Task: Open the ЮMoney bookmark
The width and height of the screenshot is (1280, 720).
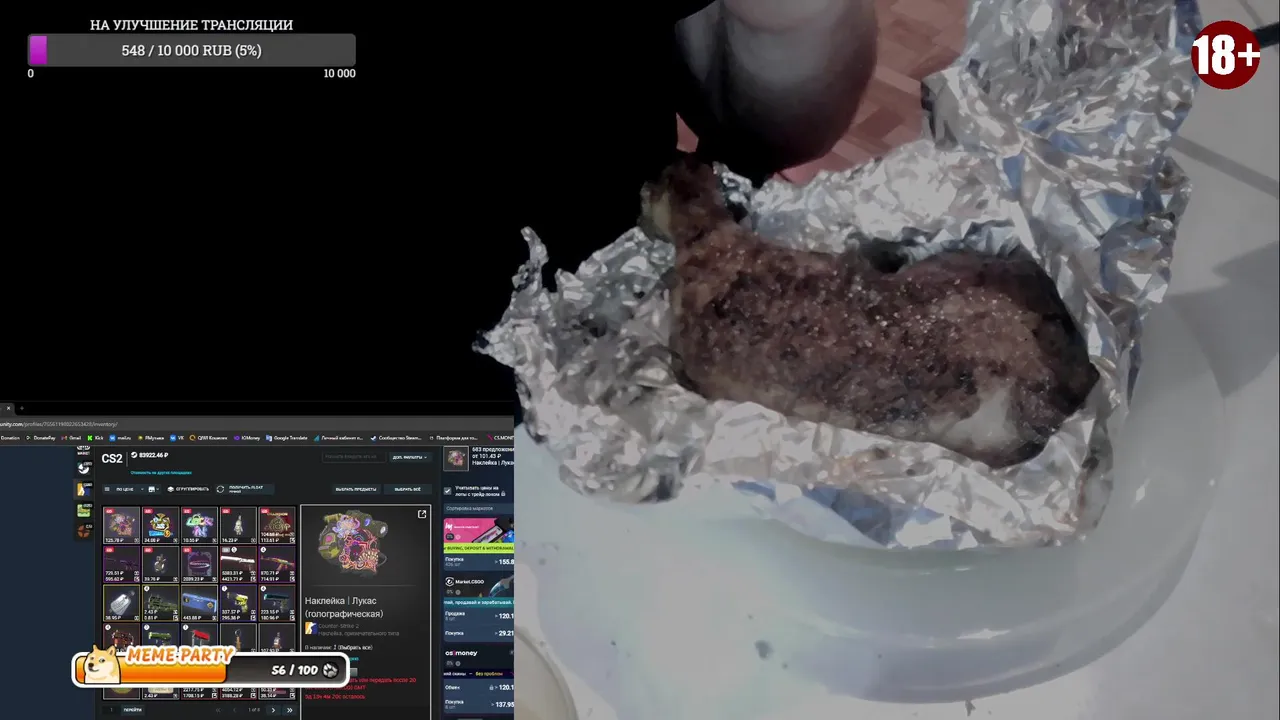Action: point(247,437)
